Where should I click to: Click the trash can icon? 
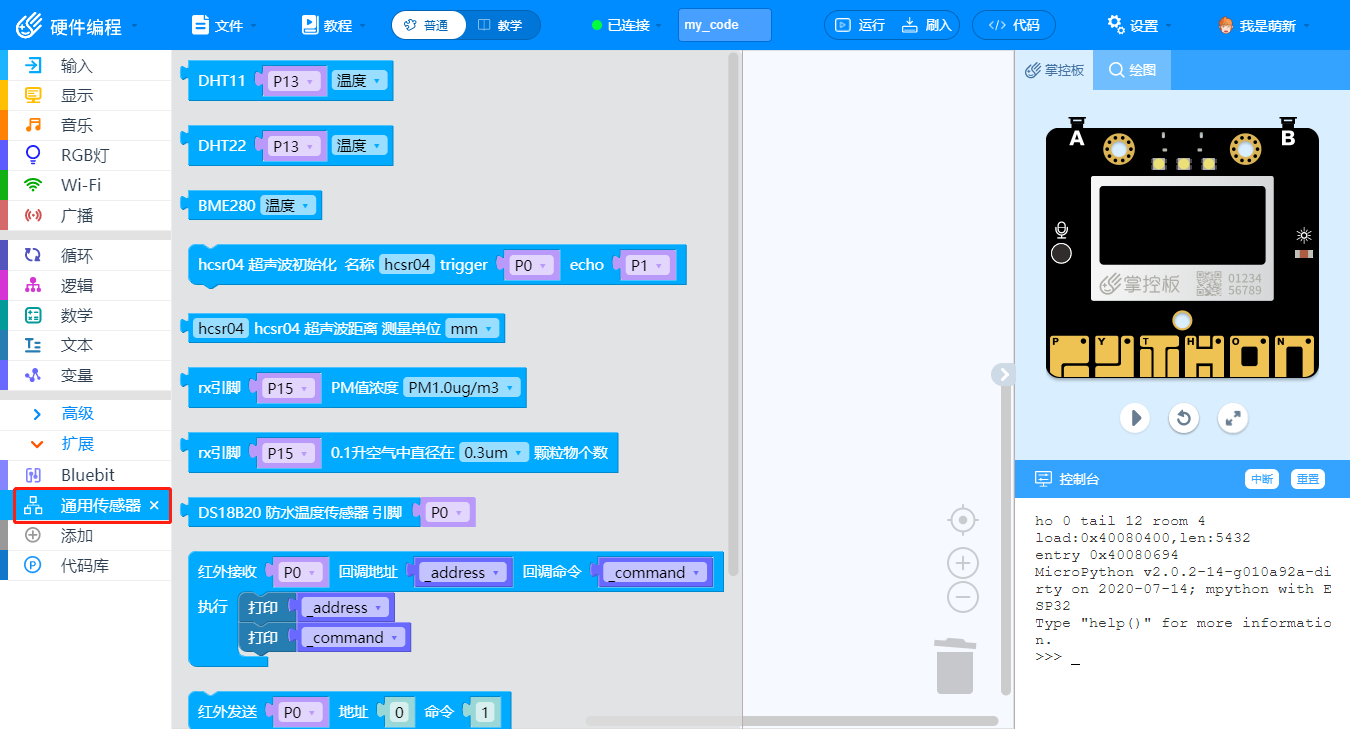(x=955, y=665)
